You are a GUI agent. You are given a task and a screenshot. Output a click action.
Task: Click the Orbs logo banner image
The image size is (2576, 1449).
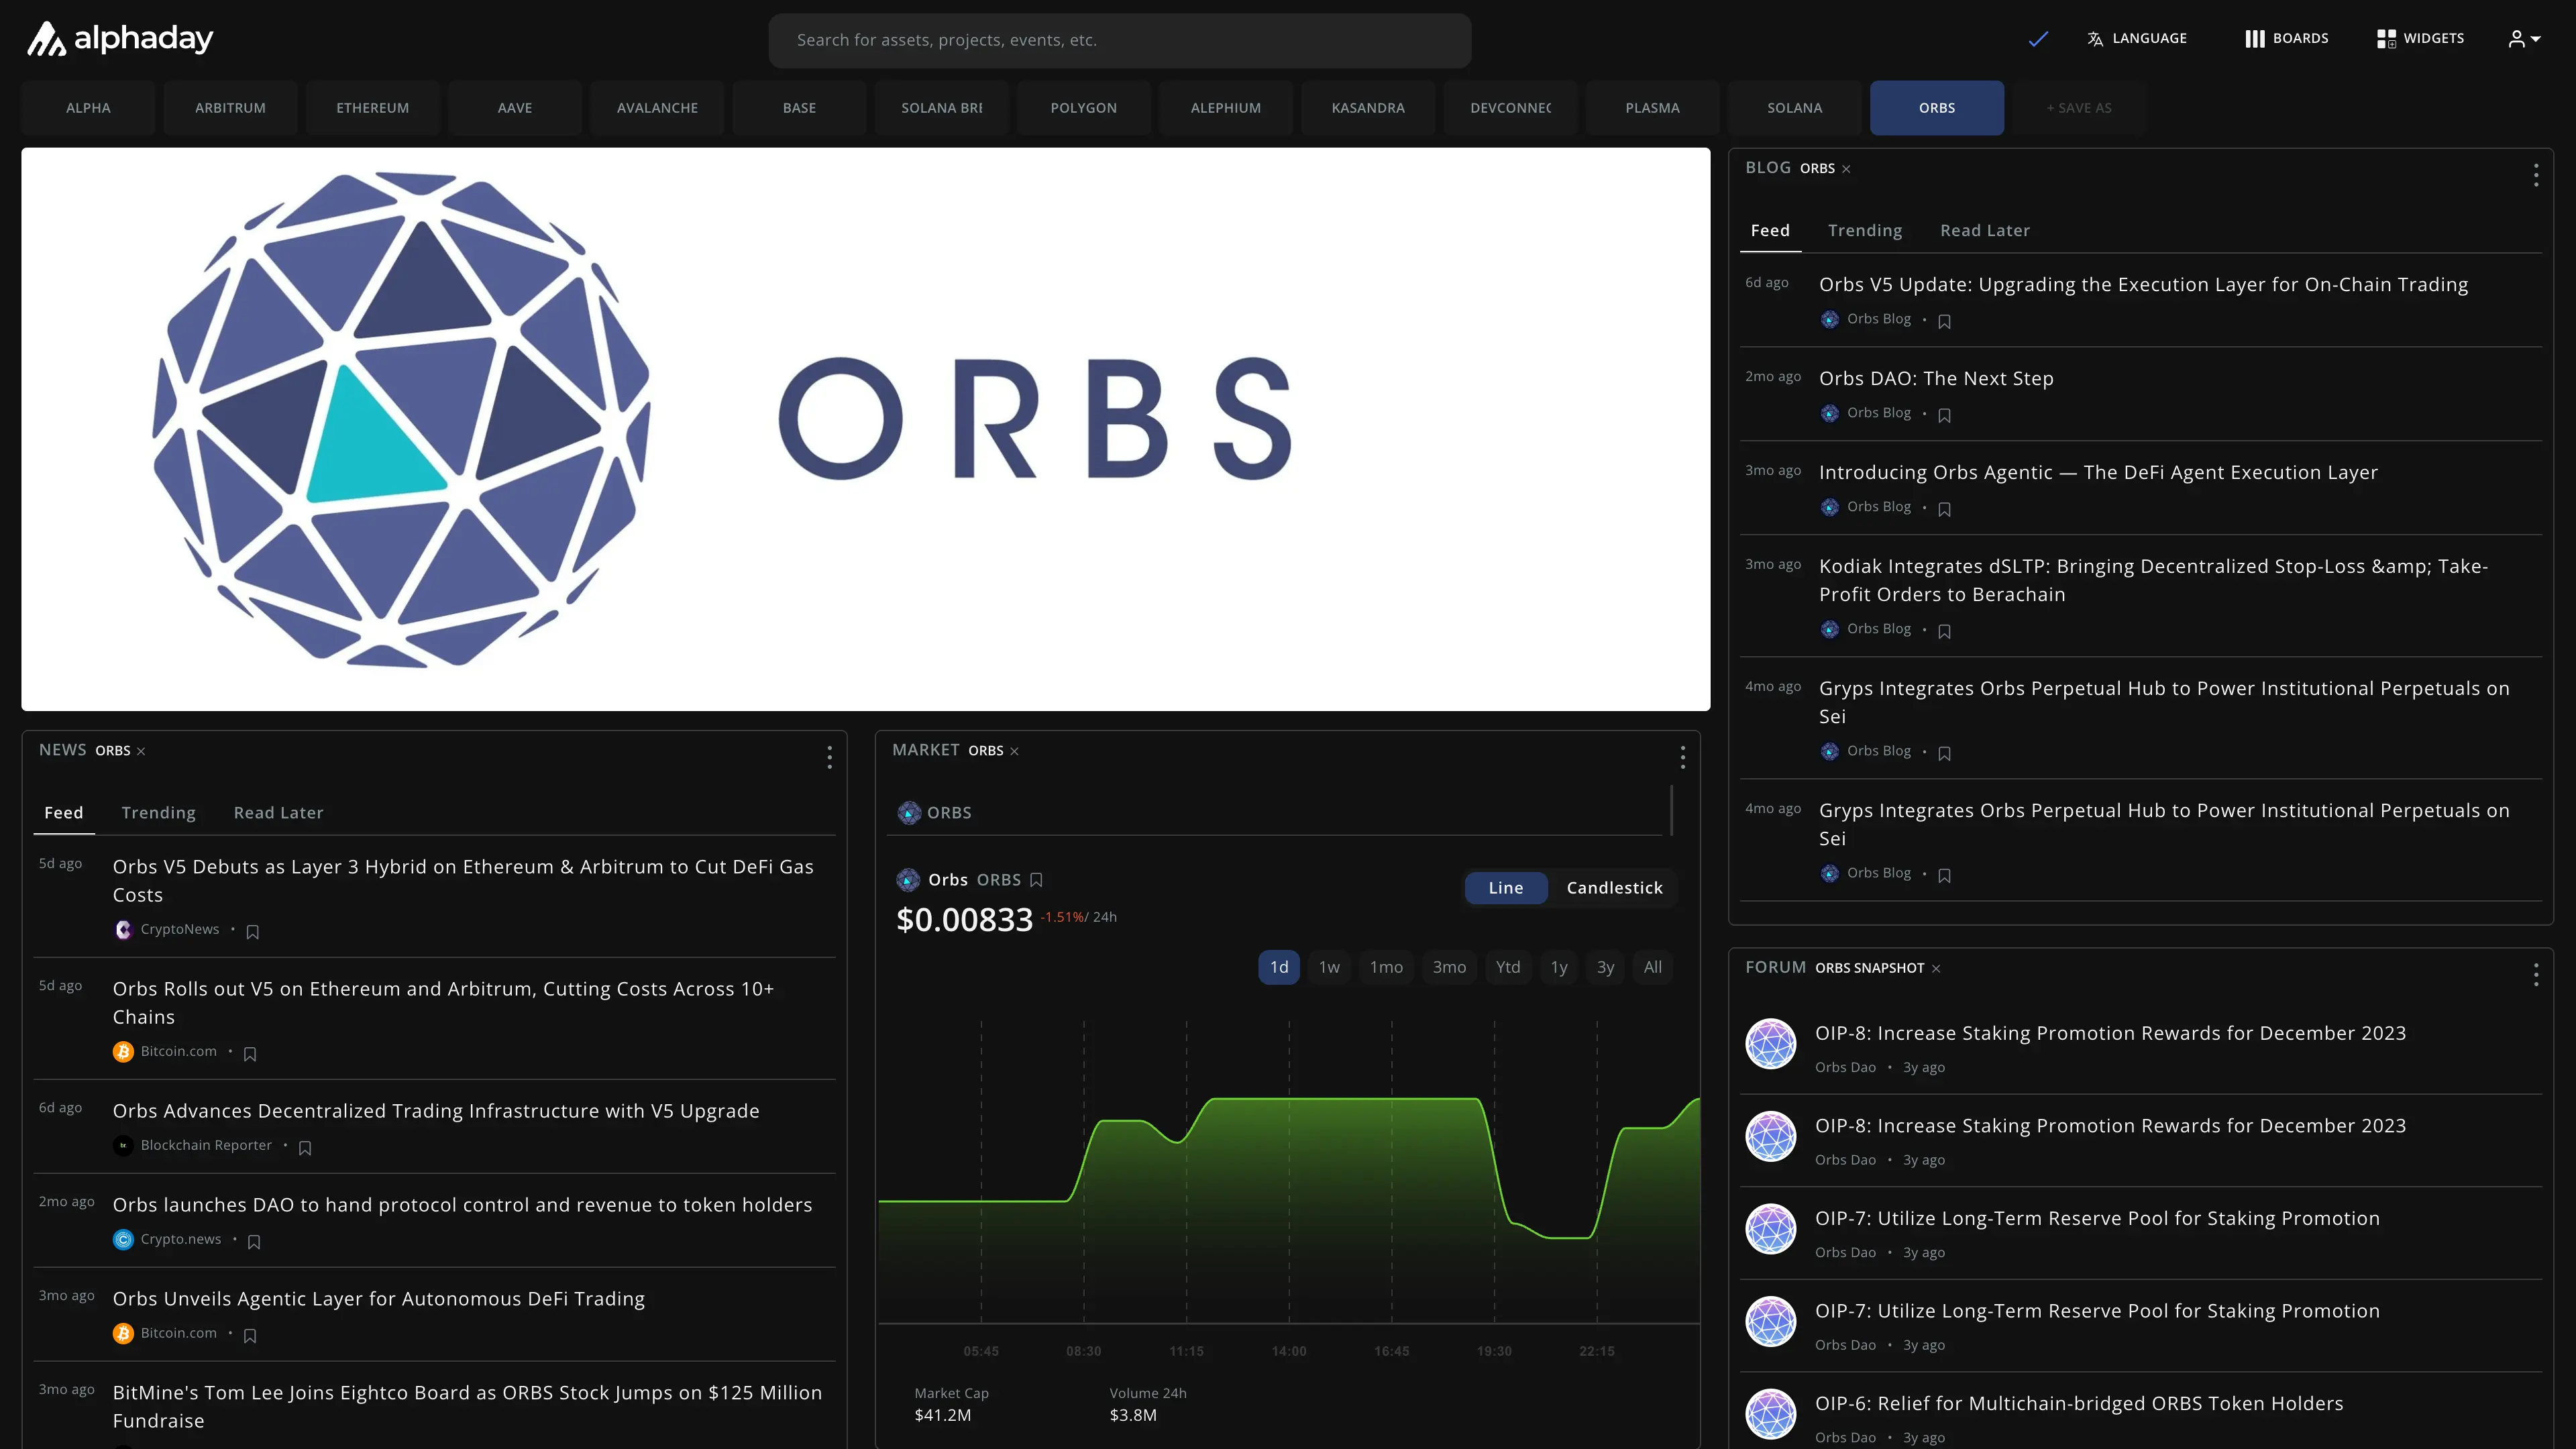tap(866, 430)
